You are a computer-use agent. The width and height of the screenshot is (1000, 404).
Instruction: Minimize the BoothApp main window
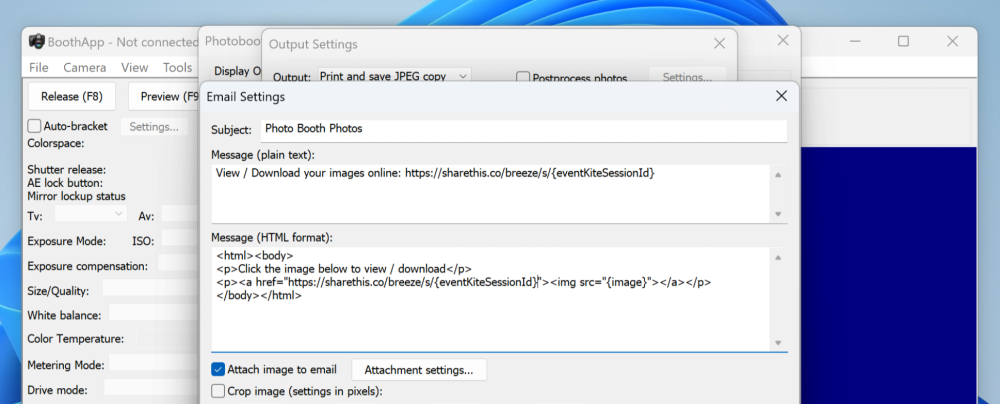point(855,41)
